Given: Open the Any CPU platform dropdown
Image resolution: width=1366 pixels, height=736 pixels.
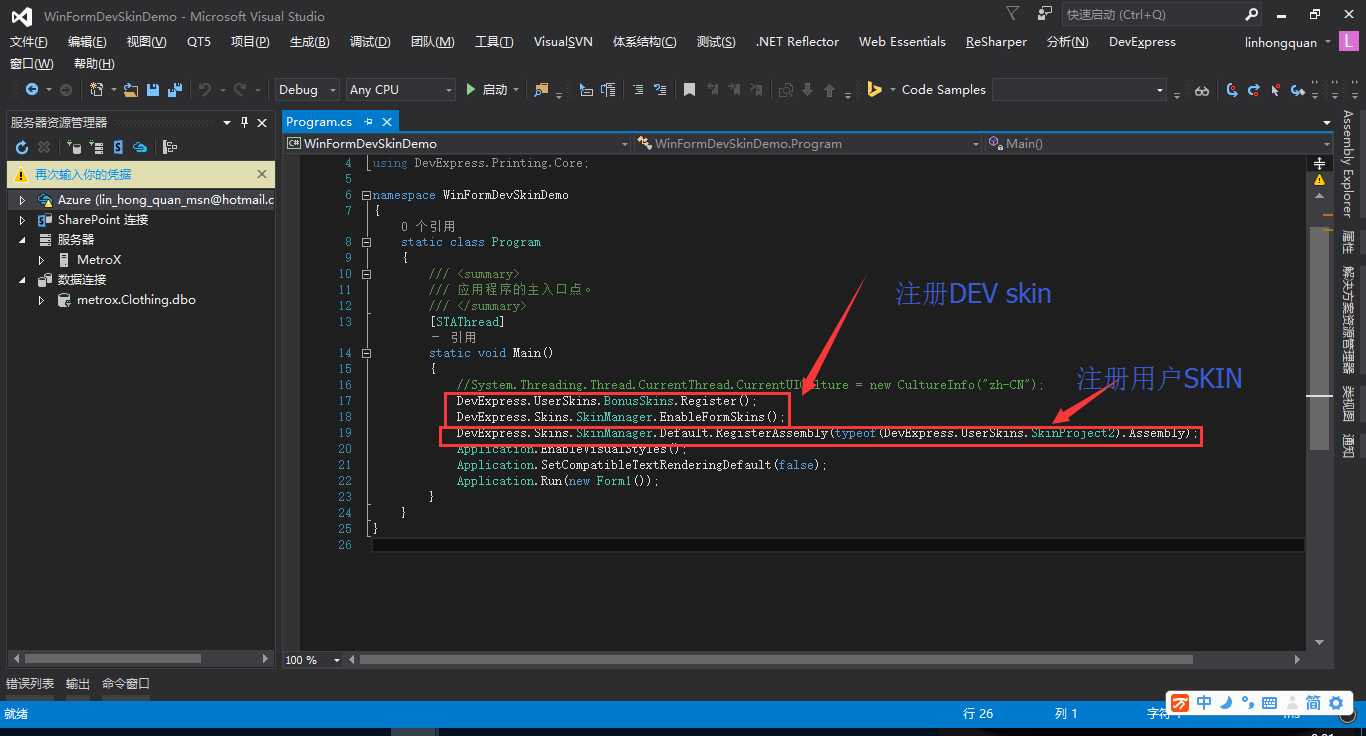Looking at the screenshot, I should (400, 90).
